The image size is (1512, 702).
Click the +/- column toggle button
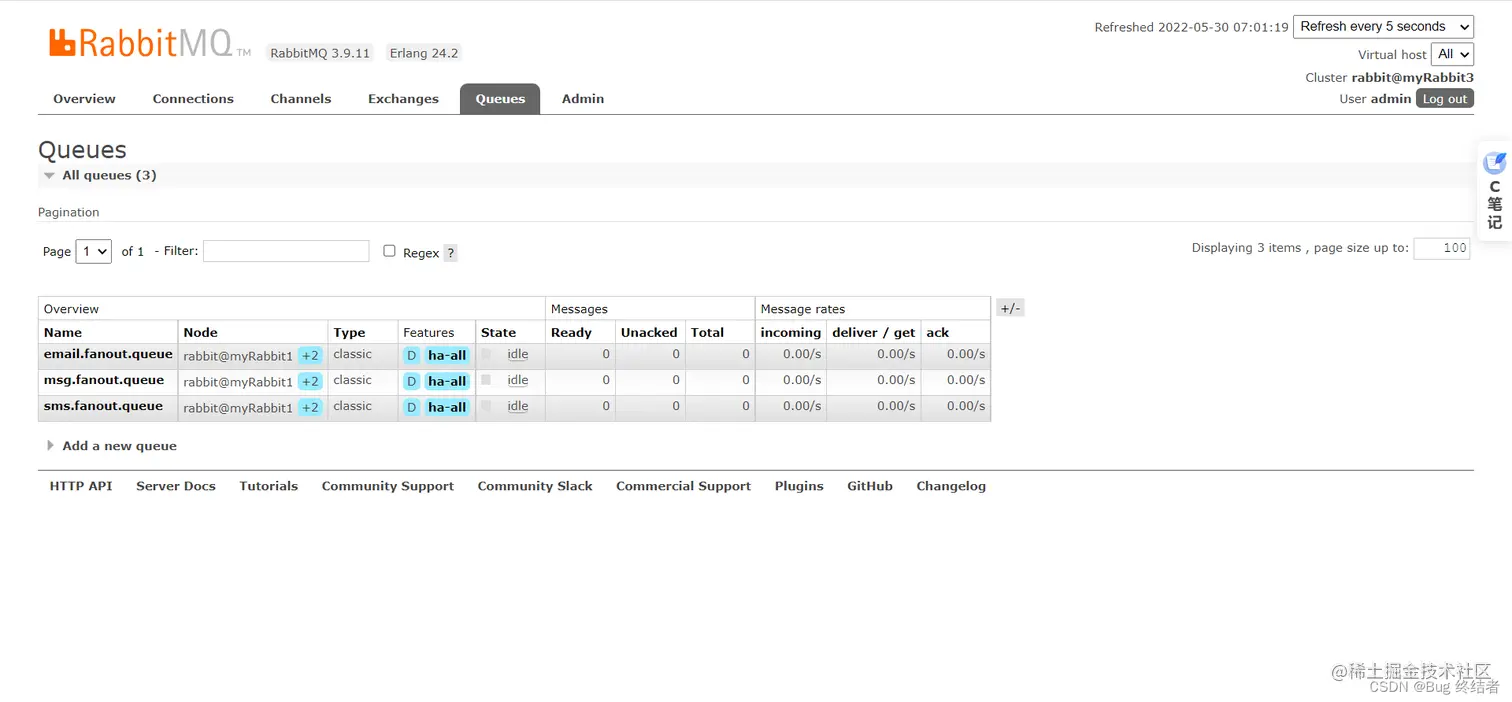coord(1010,308)
